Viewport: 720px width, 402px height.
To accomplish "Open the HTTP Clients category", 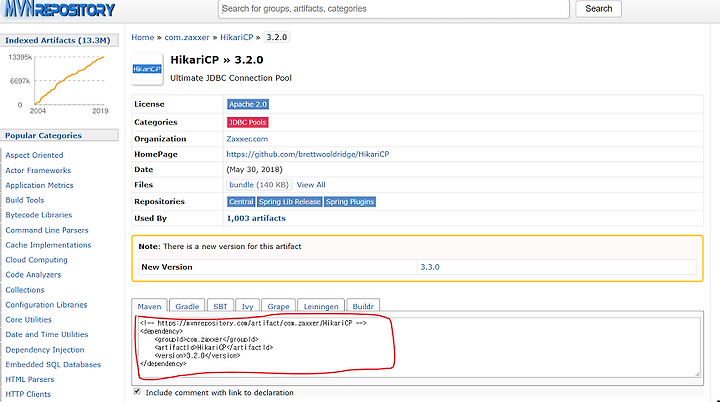I will (x=28, y=394).
